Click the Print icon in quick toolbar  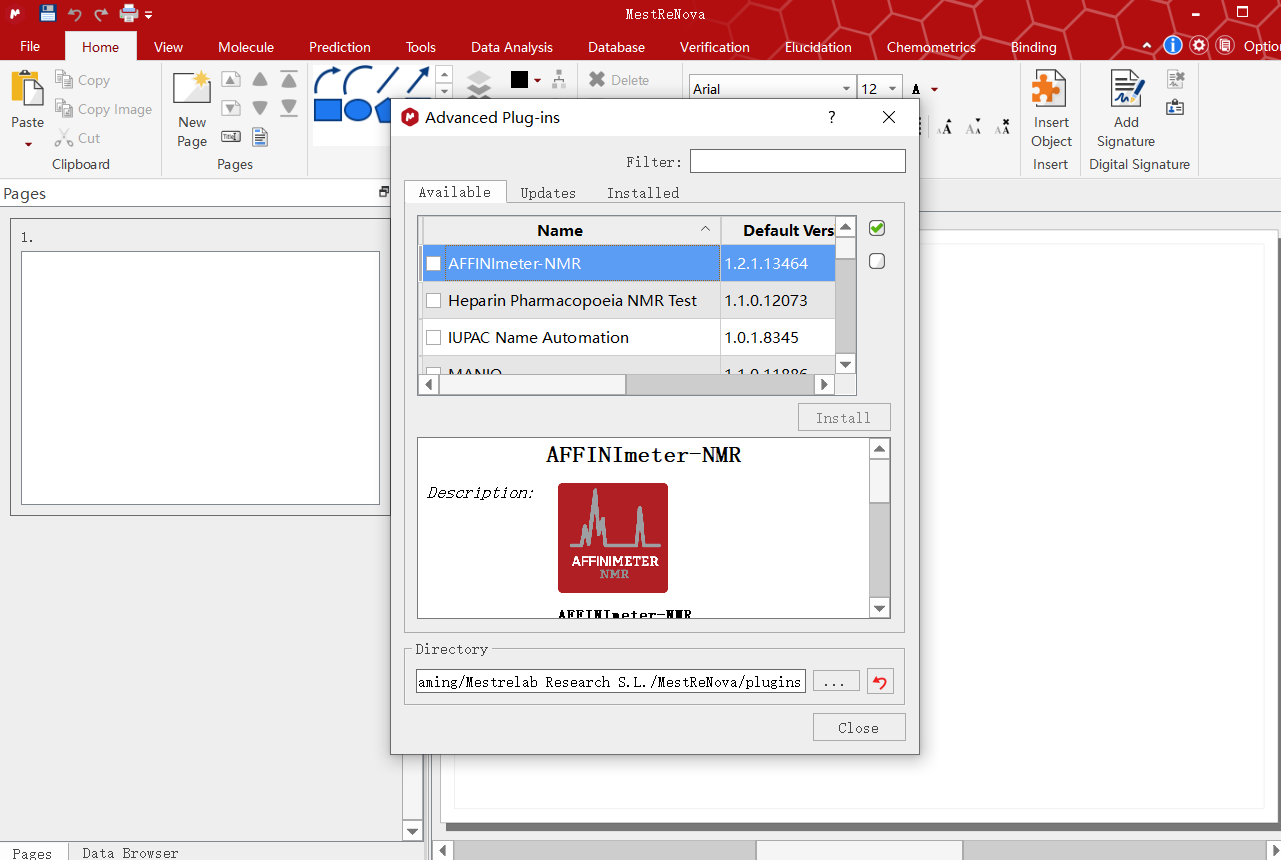[x=129, y=14]
